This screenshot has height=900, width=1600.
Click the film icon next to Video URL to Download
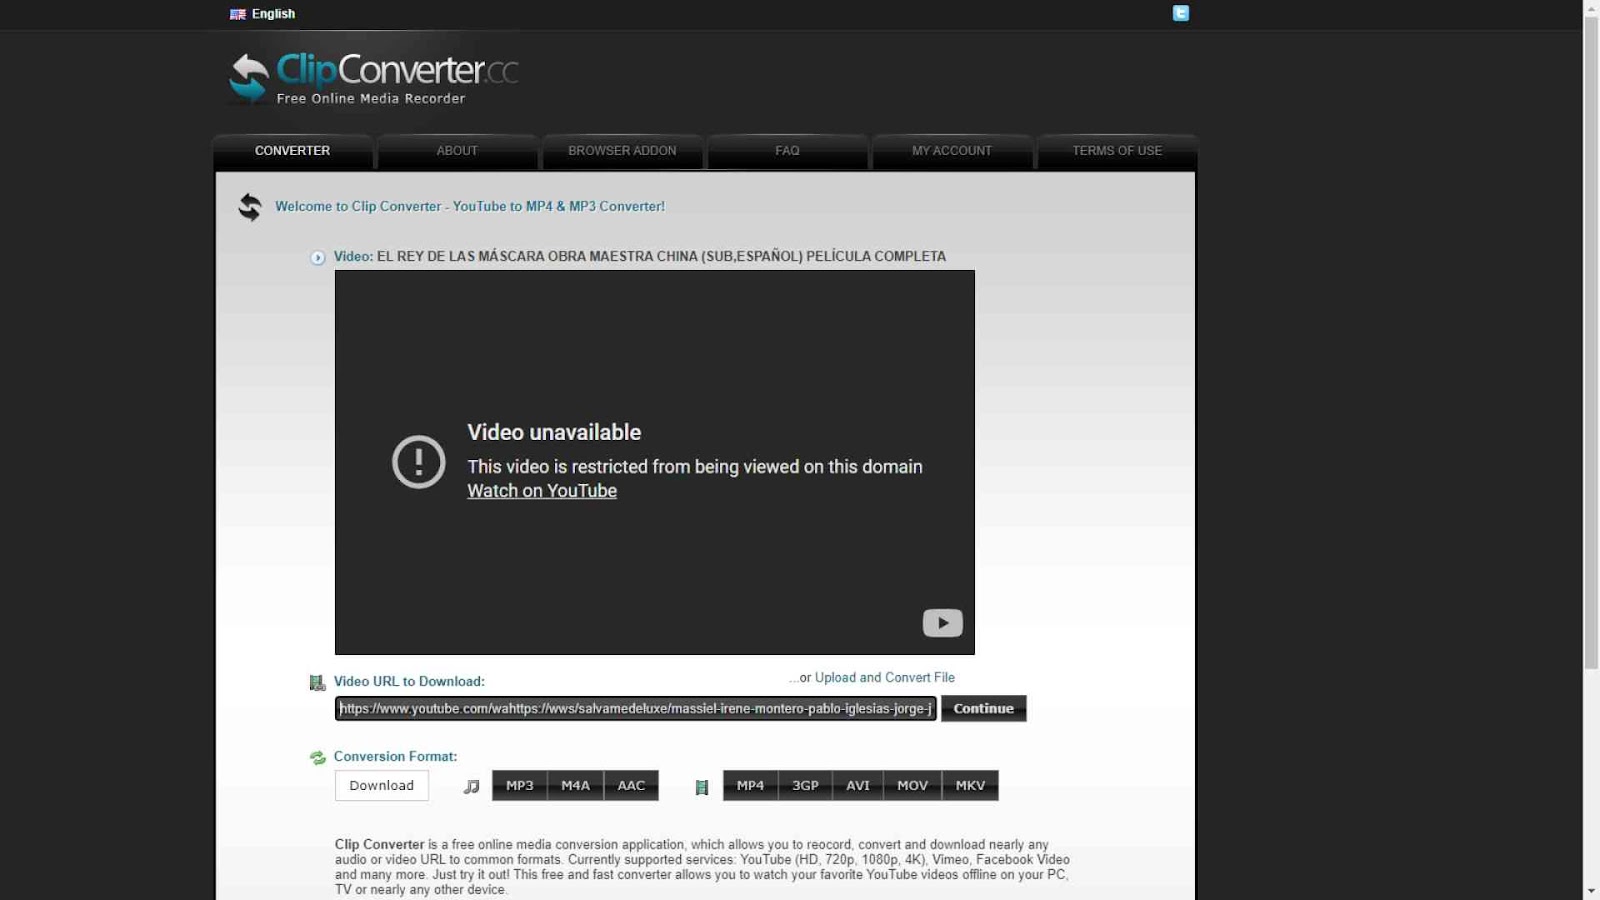click(318, 683)
